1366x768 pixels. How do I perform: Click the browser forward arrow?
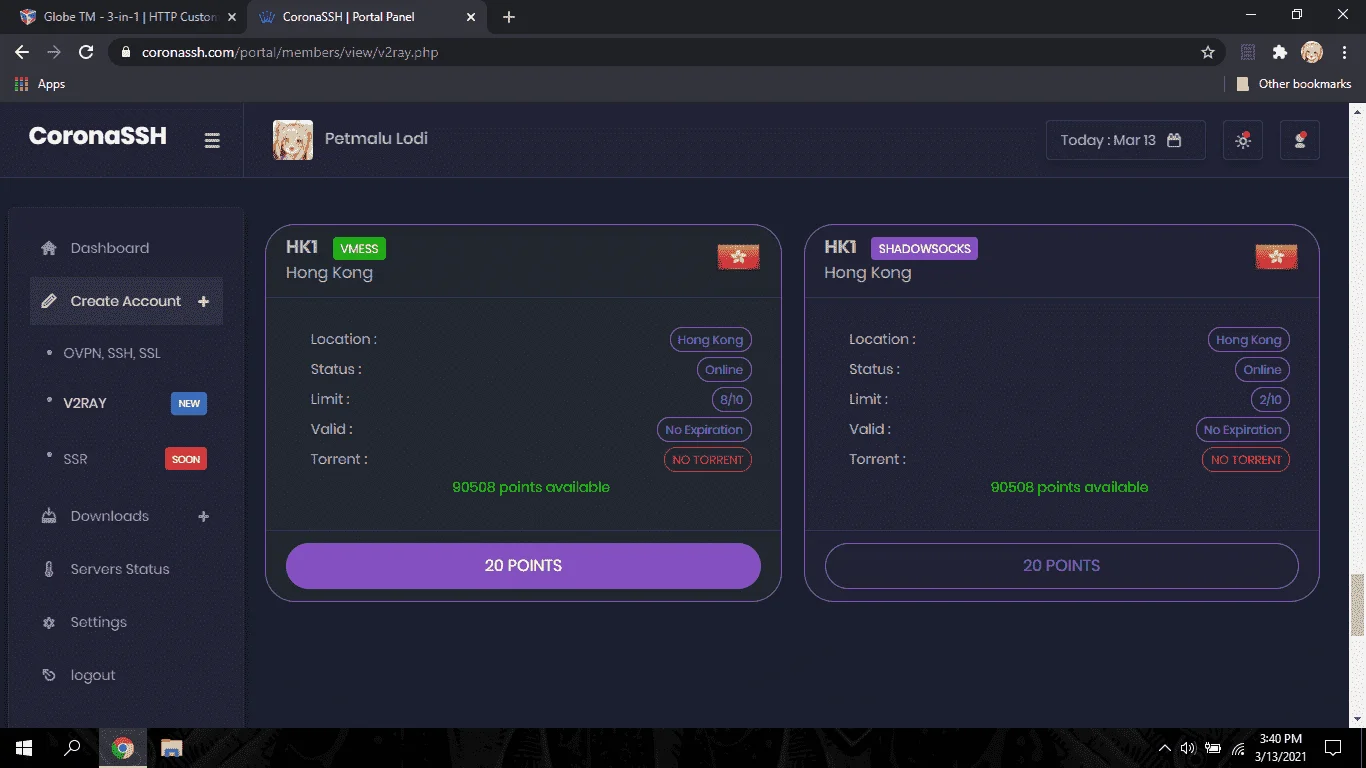(x=54, y=52)
